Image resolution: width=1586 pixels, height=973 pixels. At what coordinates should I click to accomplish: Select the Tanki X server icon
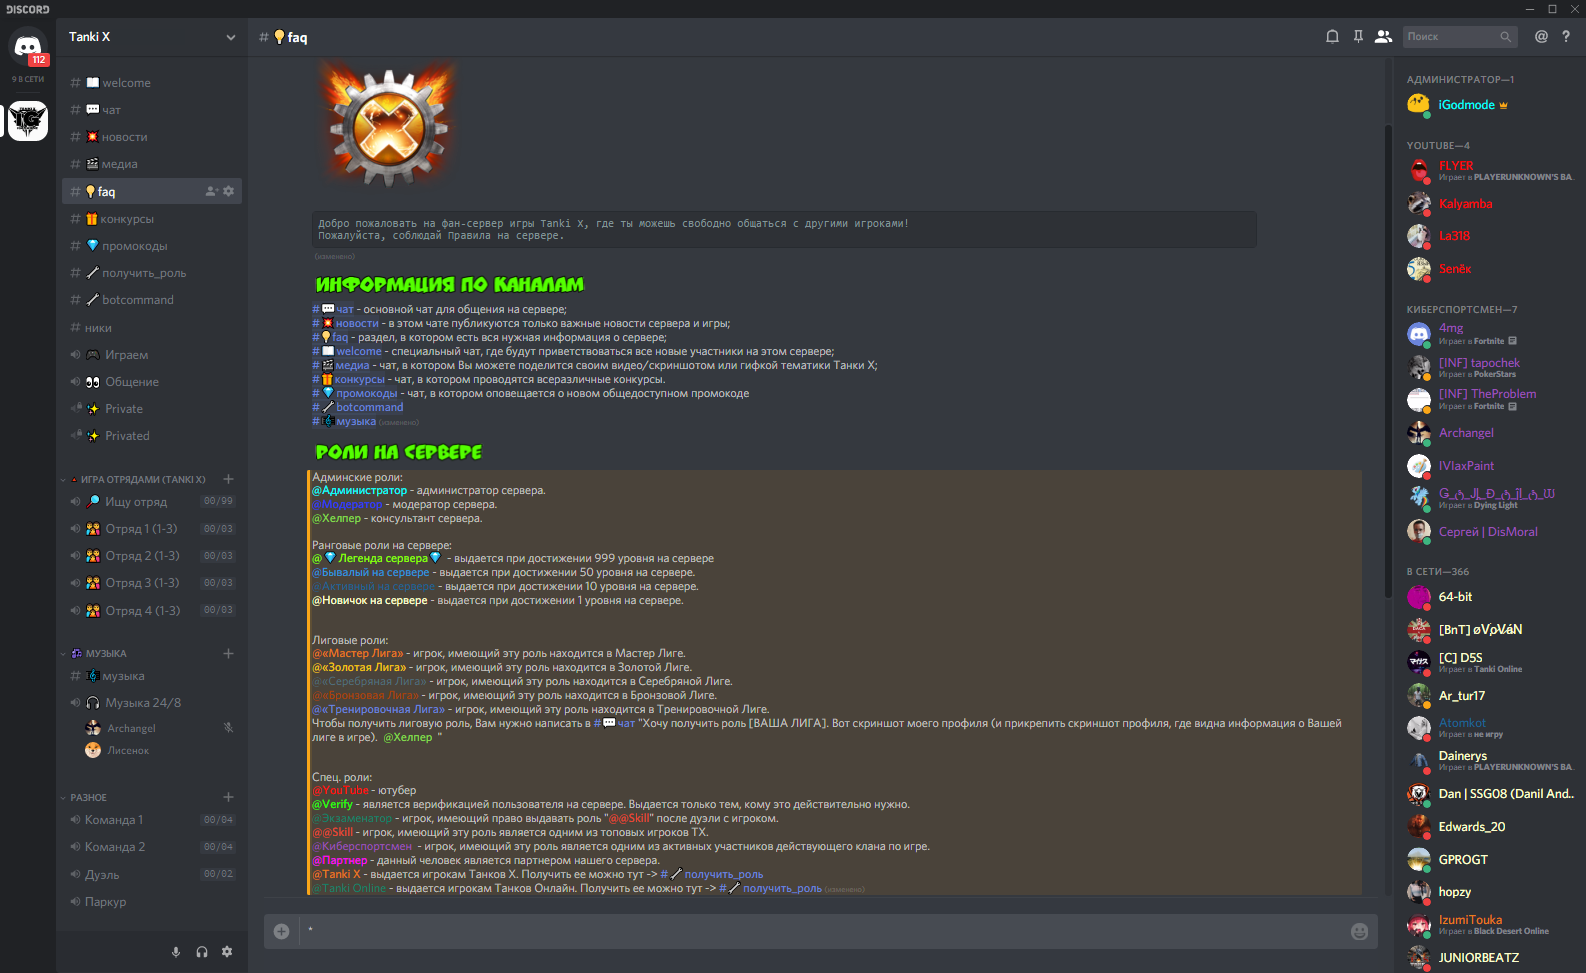(x=28, y=121)
